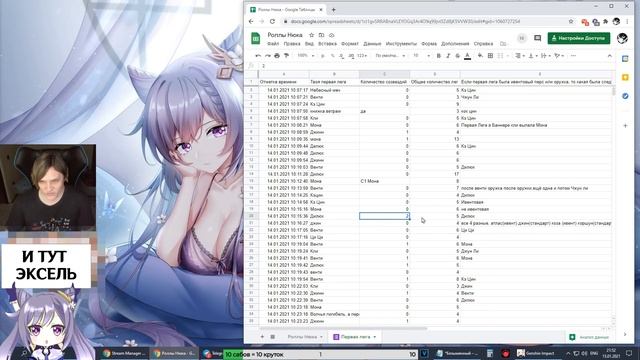
Task: Open more number formats dropdown 123
Action: (362, 56)
